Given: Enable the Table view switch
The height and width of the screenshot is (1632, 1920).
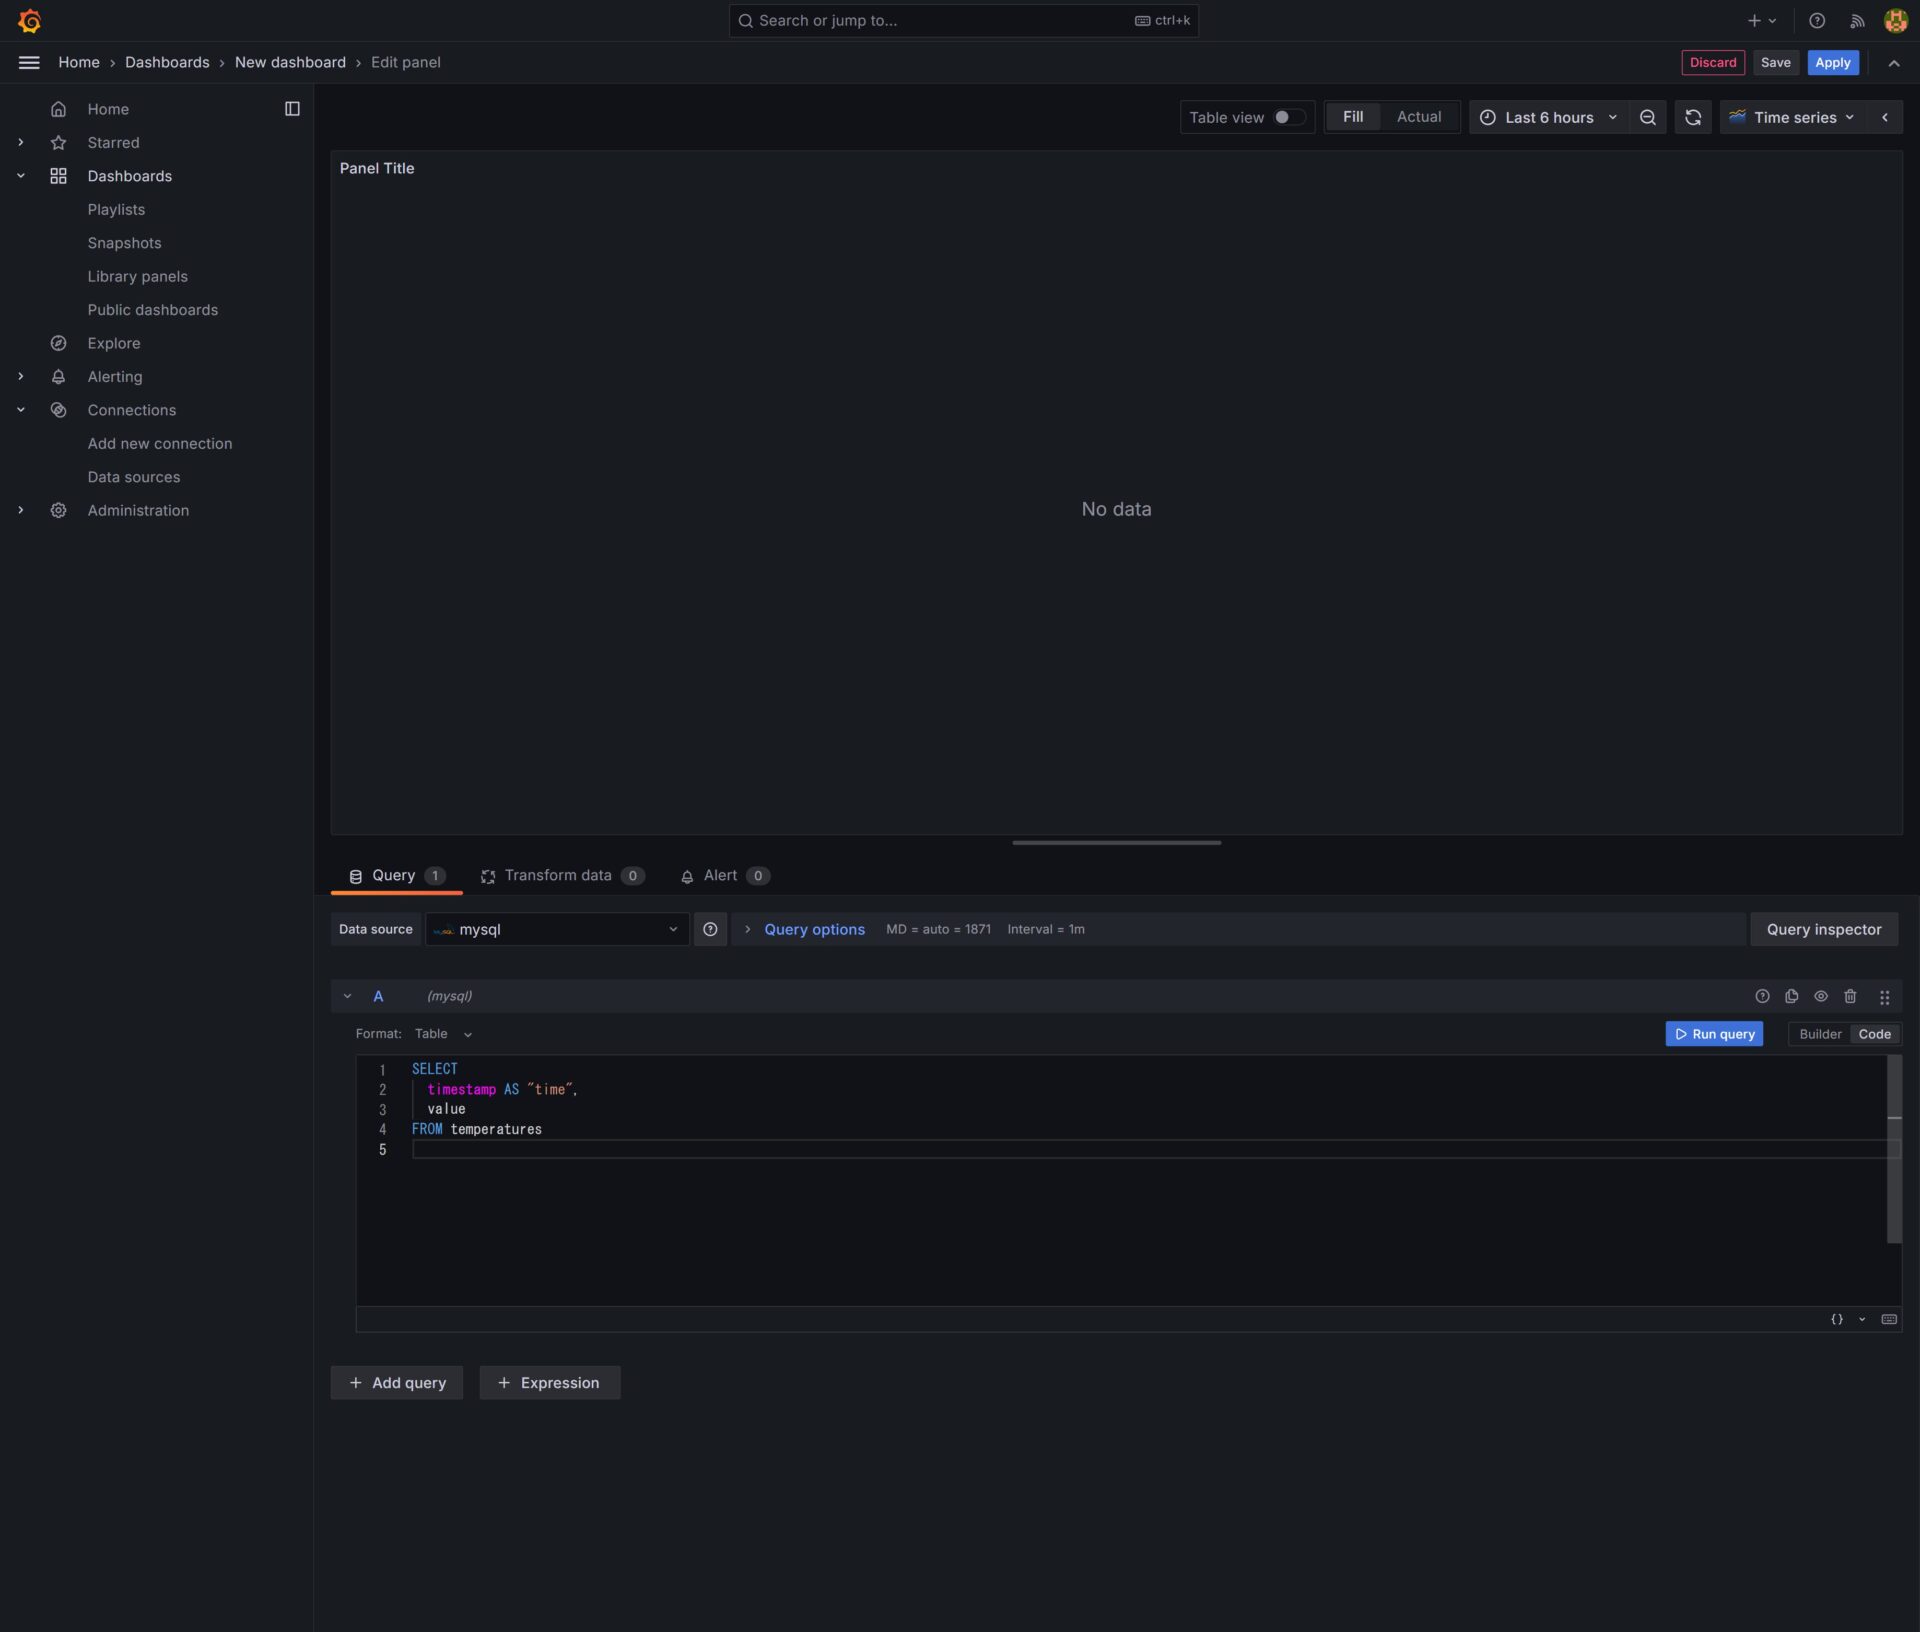Looking at the screenshot, I should coord(1288,117).
